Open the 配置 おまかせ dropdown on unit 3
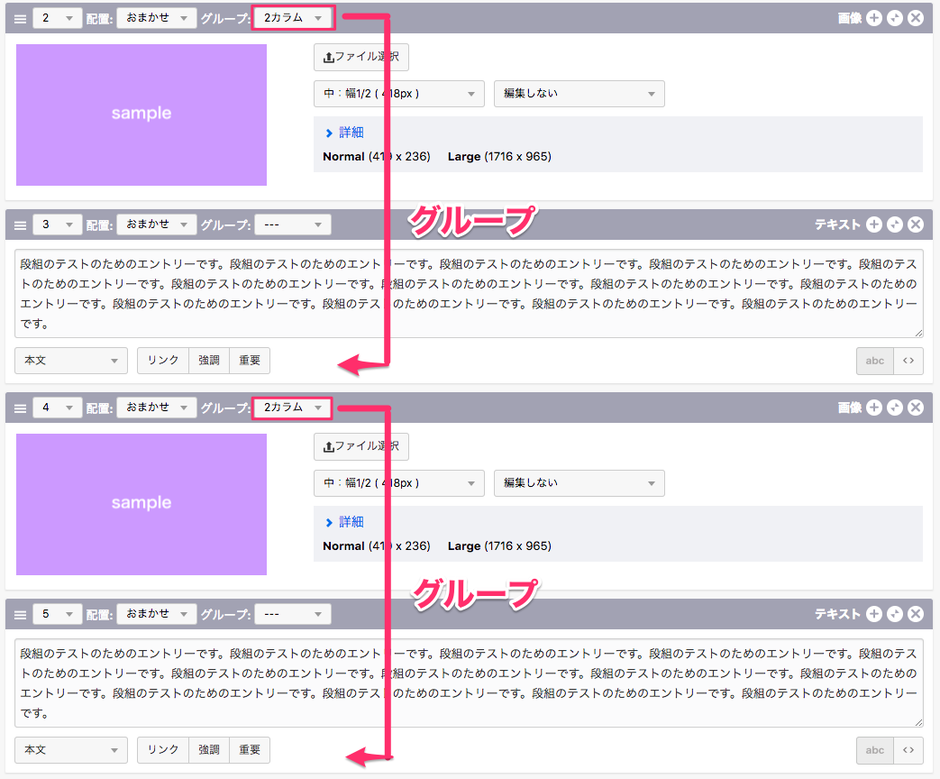The width and height of the screenshot is (940, 779). (156, 225)
